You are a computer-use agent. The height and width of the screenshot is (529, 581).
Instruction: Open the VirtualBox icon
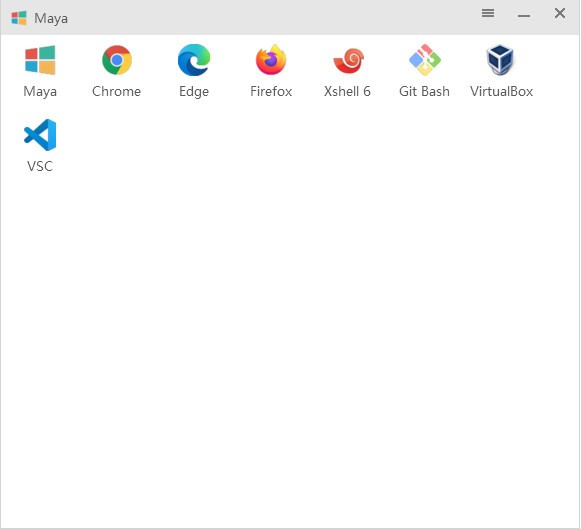tap(500, 60)
